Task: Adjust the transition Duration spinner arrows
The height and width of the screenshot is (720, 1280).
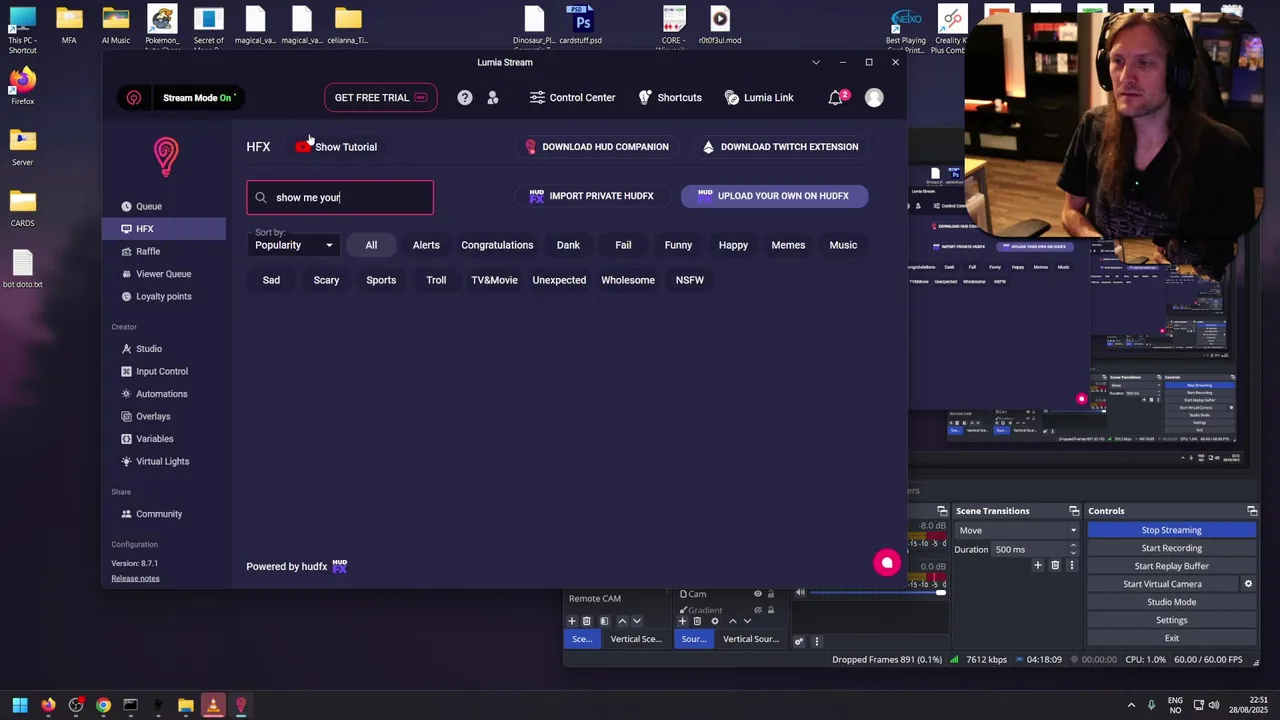Action: tap(1074, 550)
